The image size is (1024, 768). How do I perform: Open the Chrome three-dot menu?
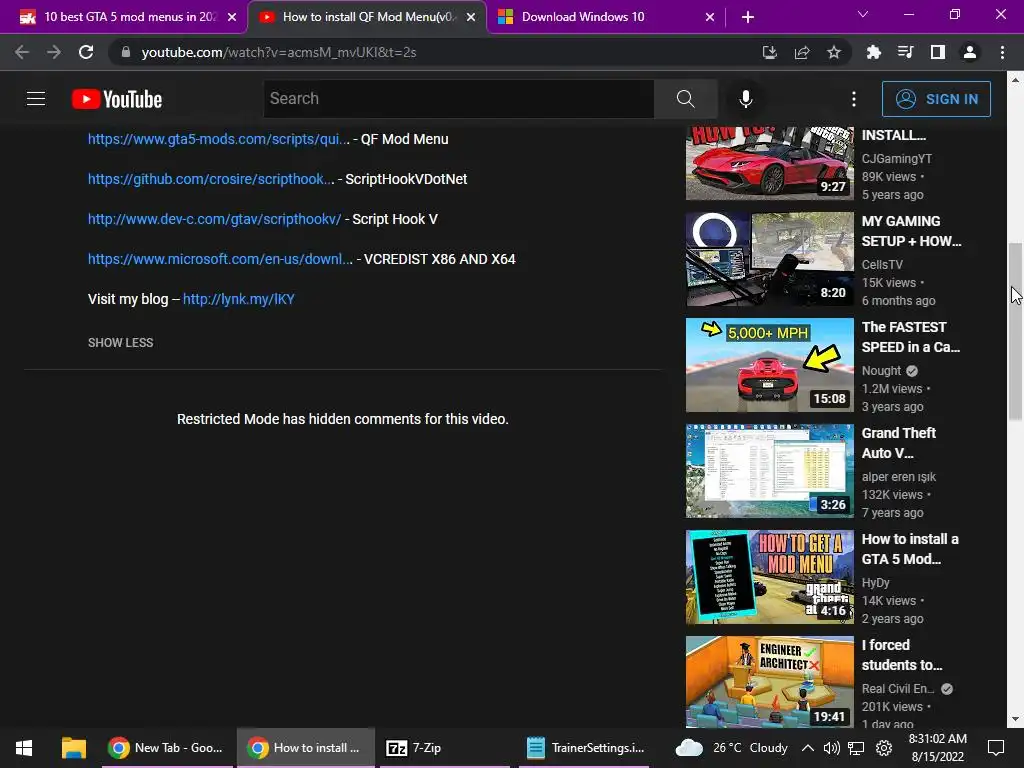click(x=1002, y=52)
